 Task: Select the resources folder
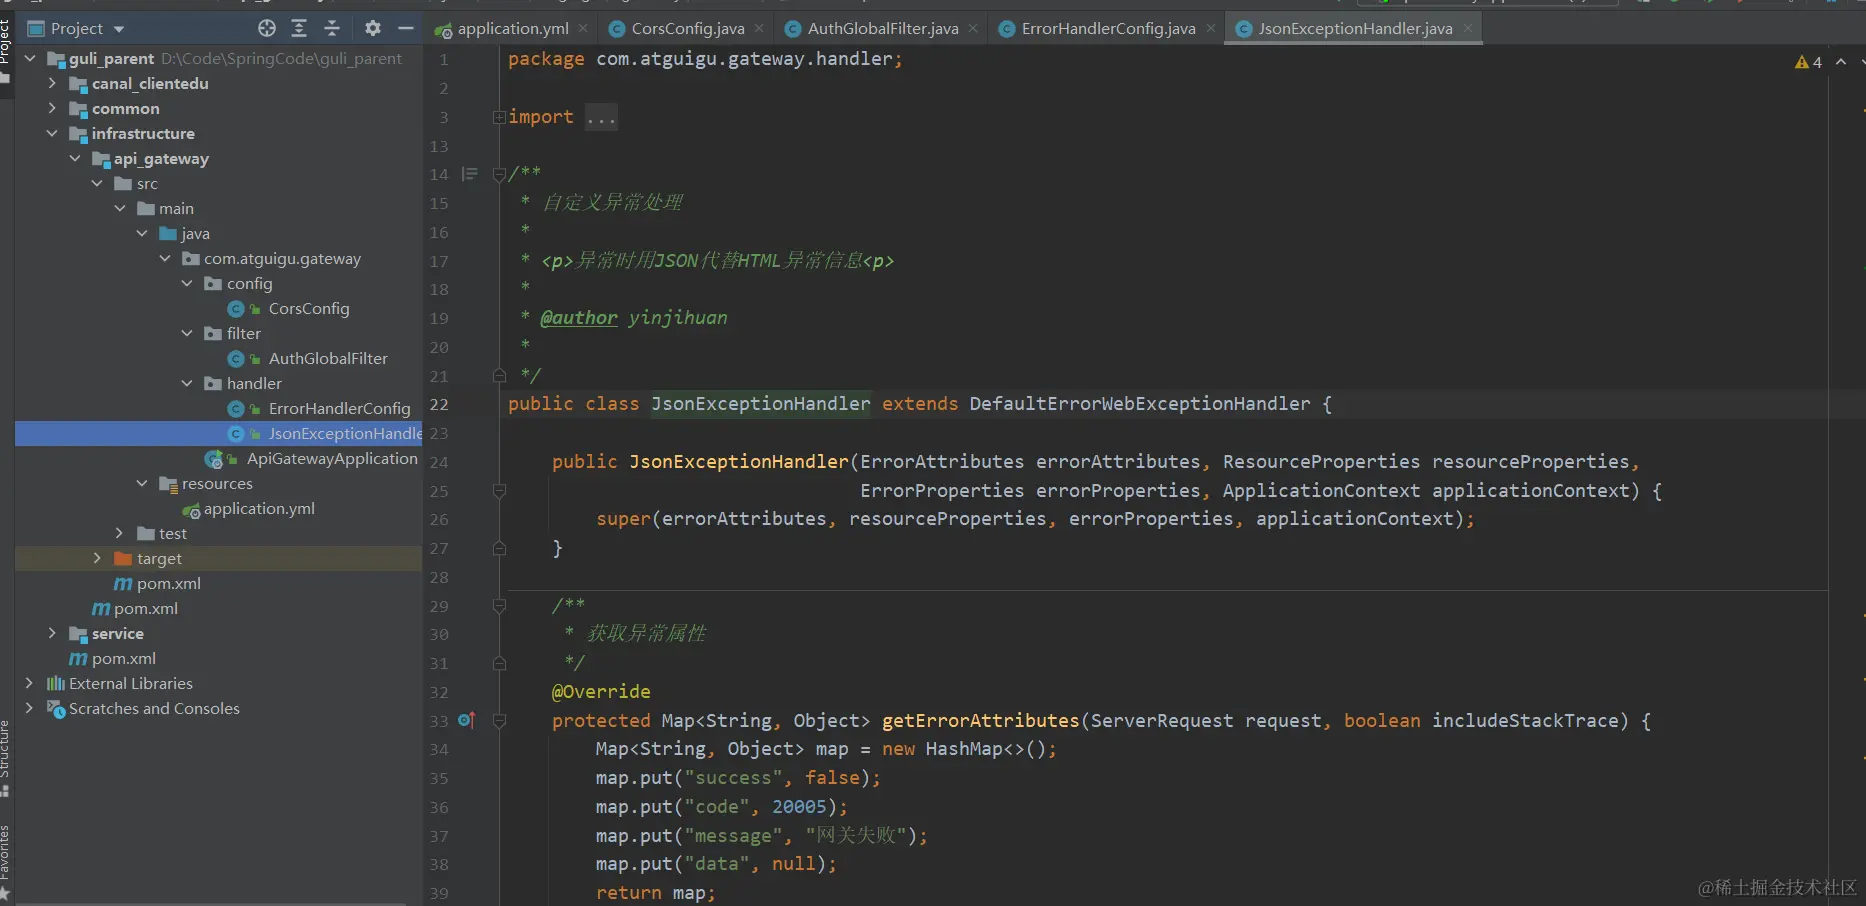(x=217, y=484)
